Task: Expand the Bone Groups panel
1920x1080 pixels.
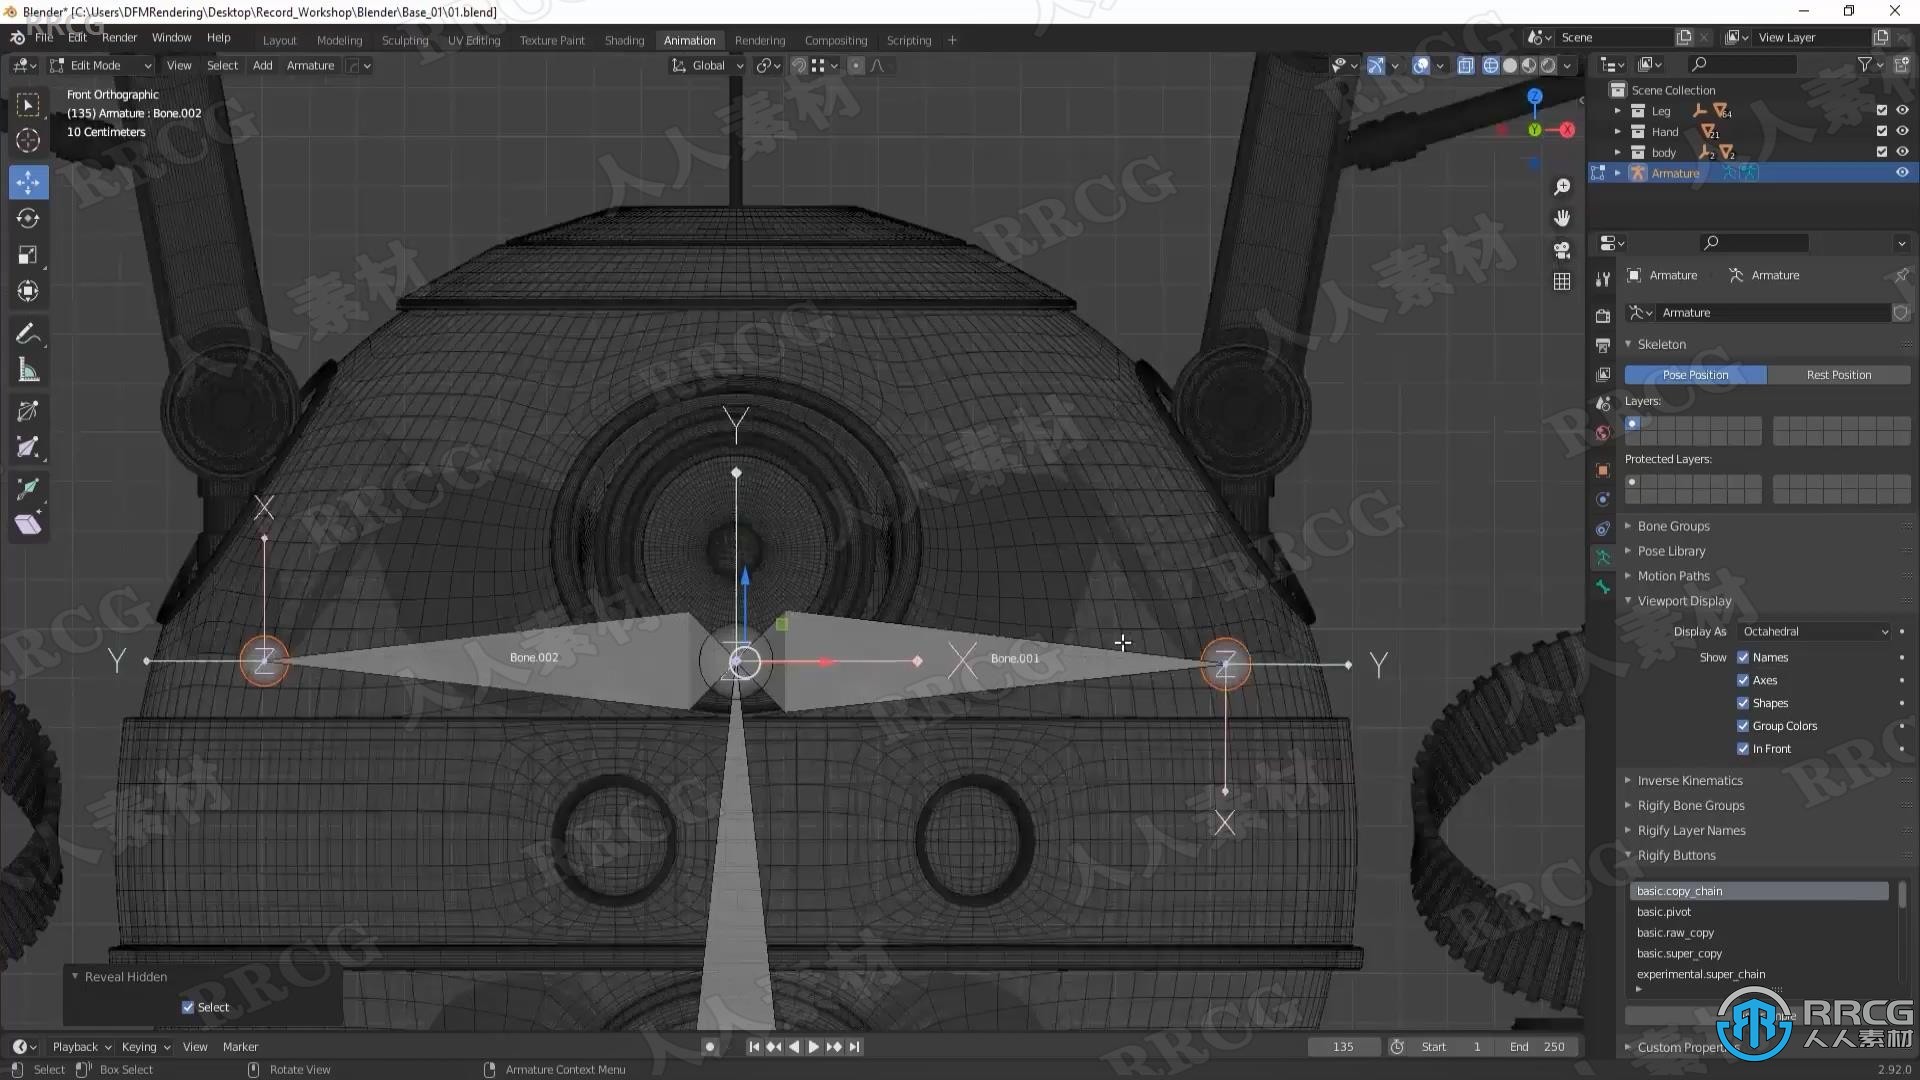Action: (x=1673, y=526)
